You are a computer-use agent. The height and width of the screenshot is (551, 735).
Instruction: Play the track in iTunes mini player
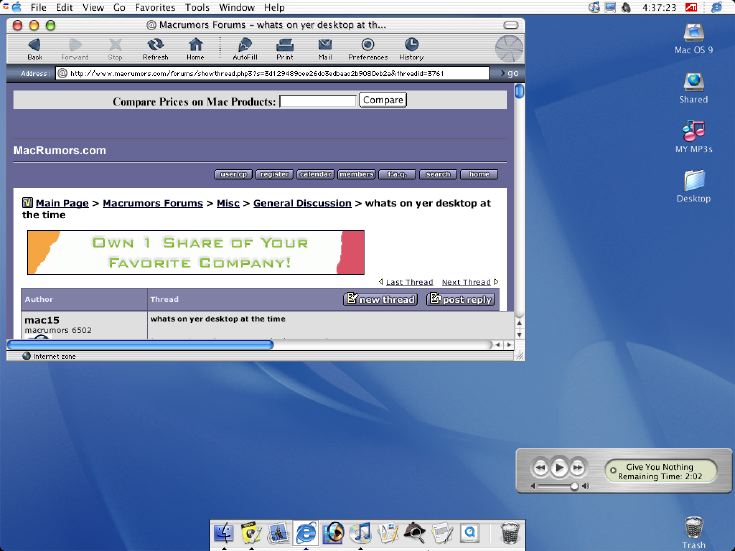pos(559,468)
